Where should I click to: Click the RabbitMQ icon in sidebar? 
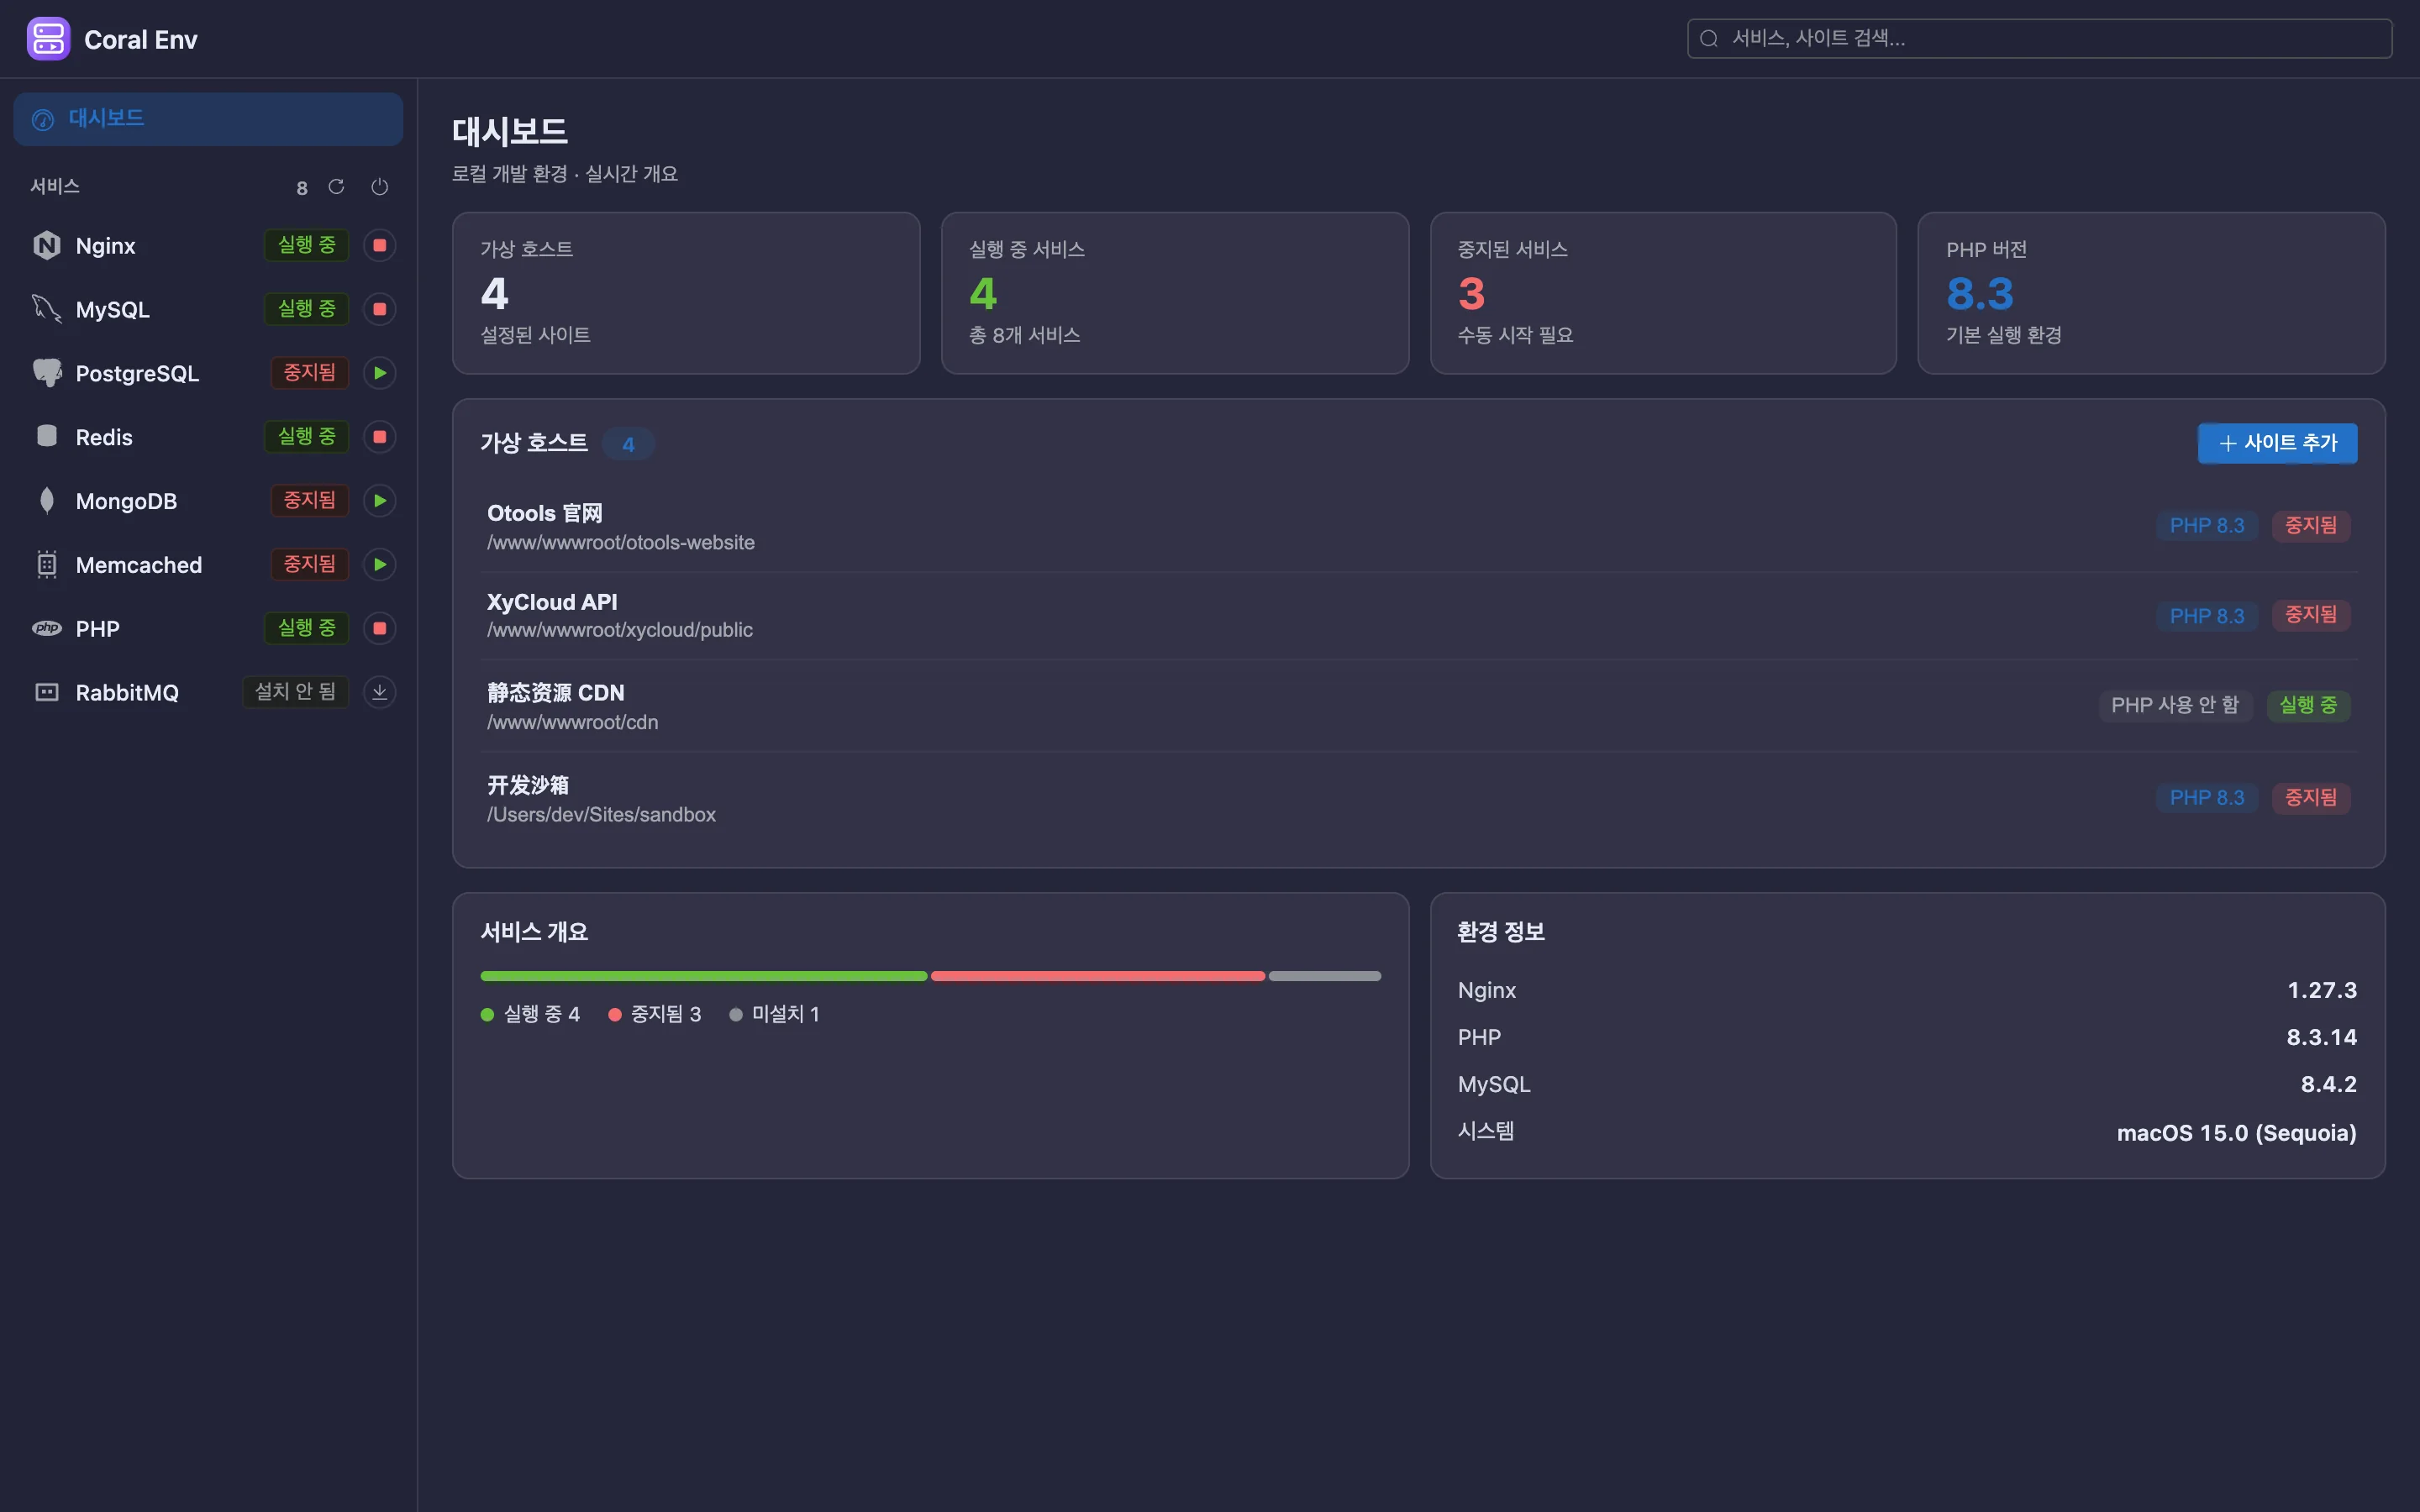pyautogui.click(x=47, y=692)
